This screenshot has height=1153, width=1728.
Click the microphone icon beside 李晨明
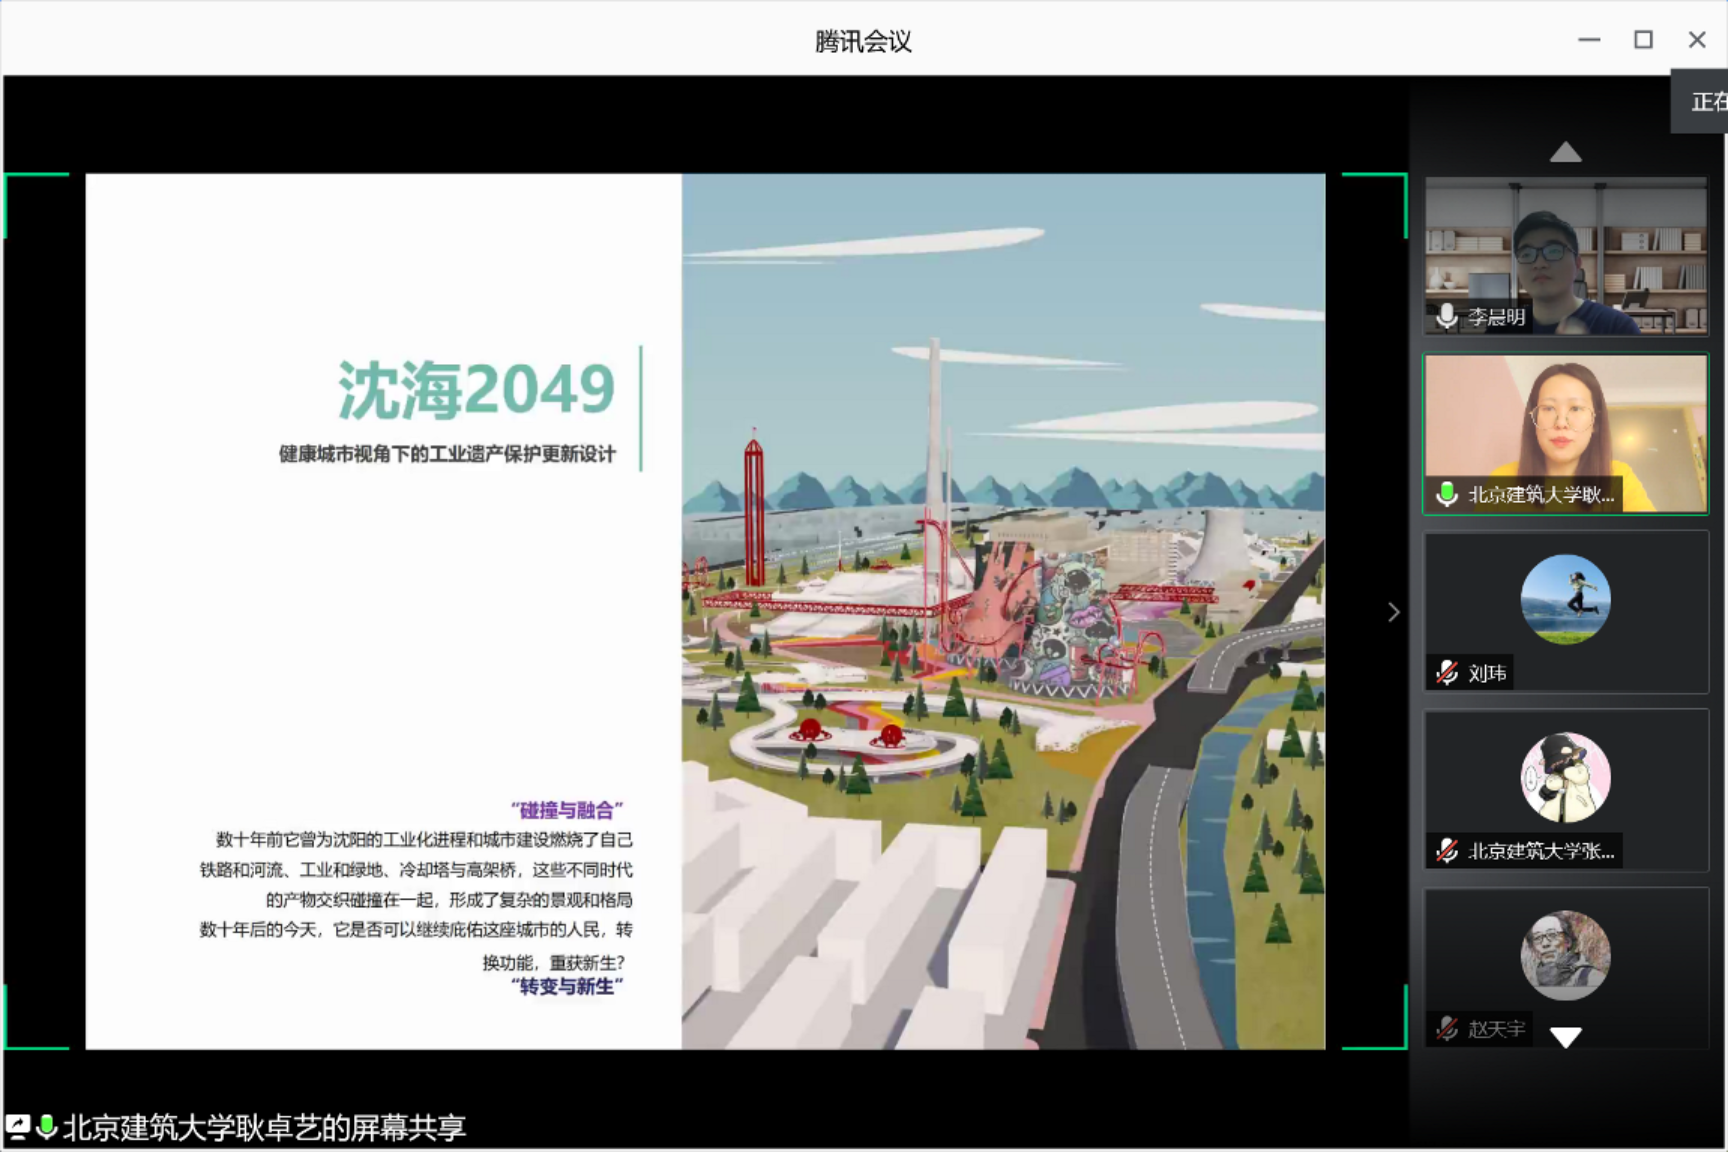1446,317
